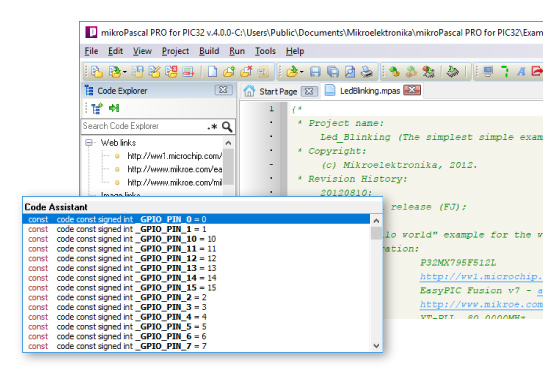Viewport: 543px width, 373px height.
Task: Select _GPIO_PIN_10 = 10 in Code Assistant
Action: (x=196, y=239)
